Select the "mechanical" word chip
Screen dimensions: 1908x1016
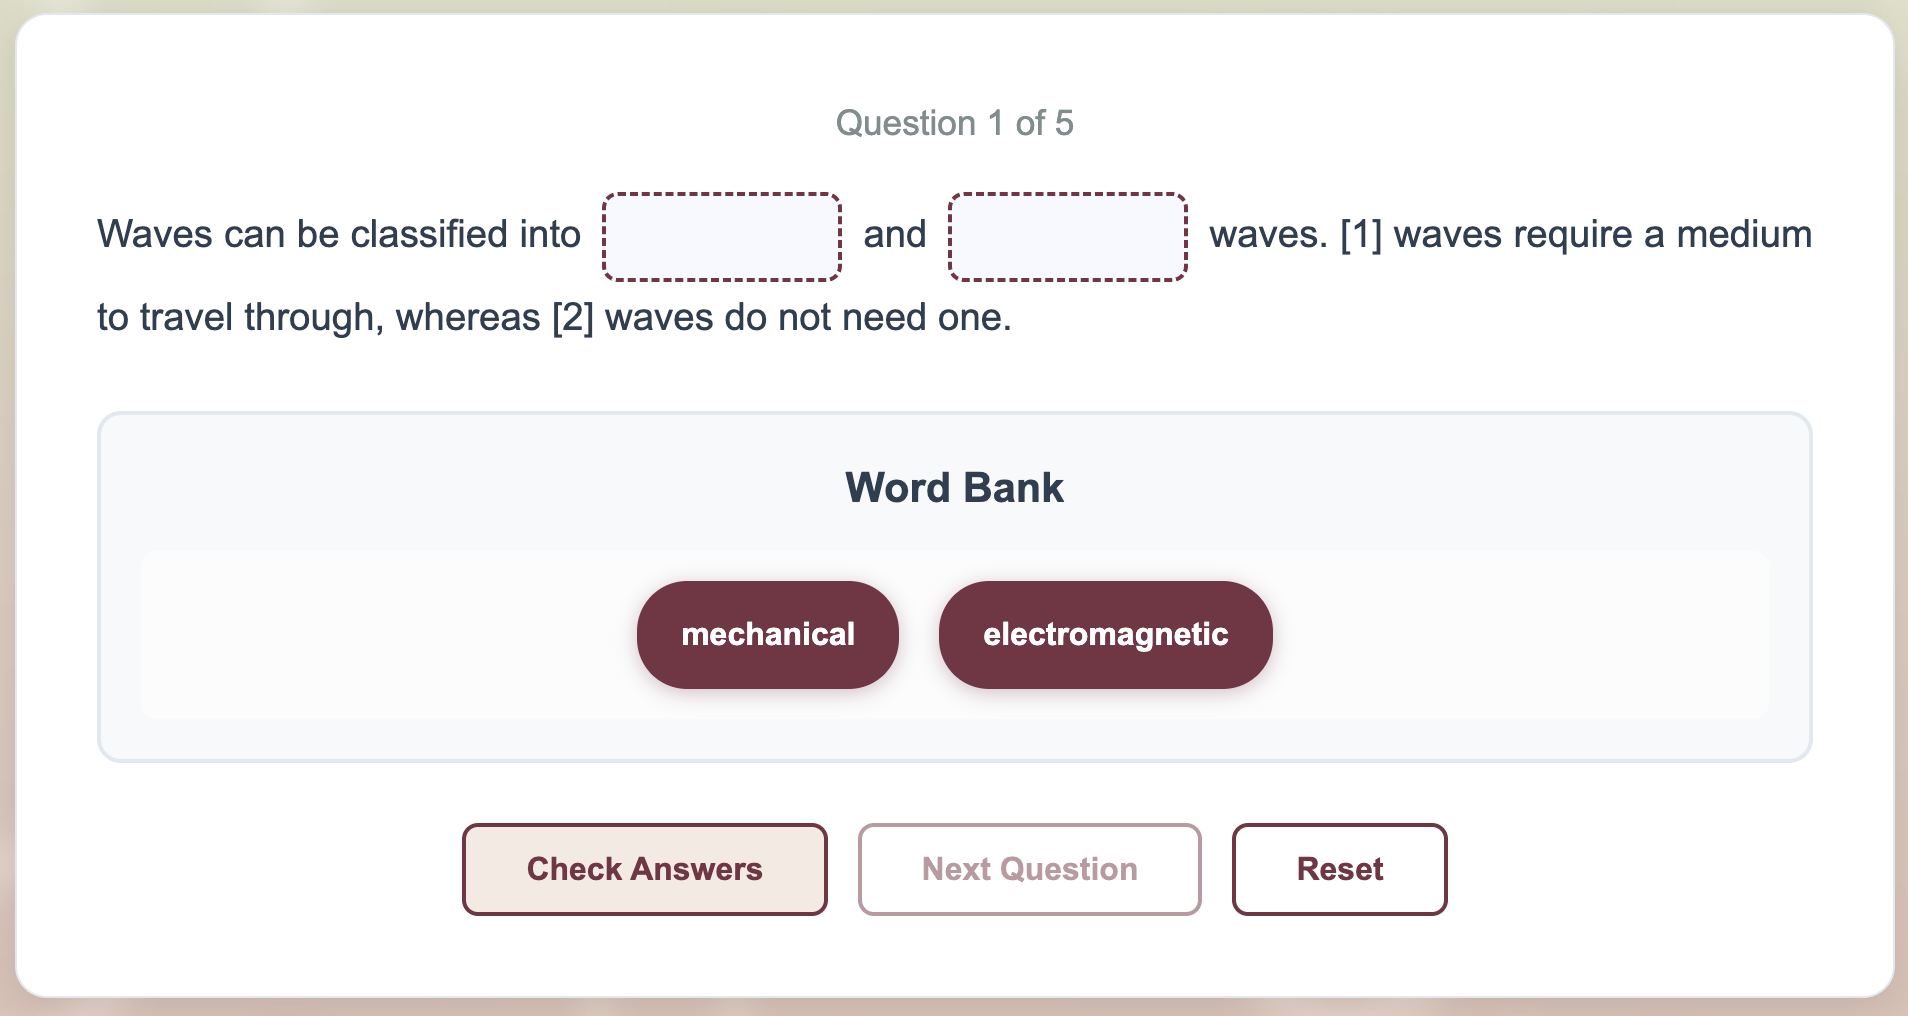point(767,635)
